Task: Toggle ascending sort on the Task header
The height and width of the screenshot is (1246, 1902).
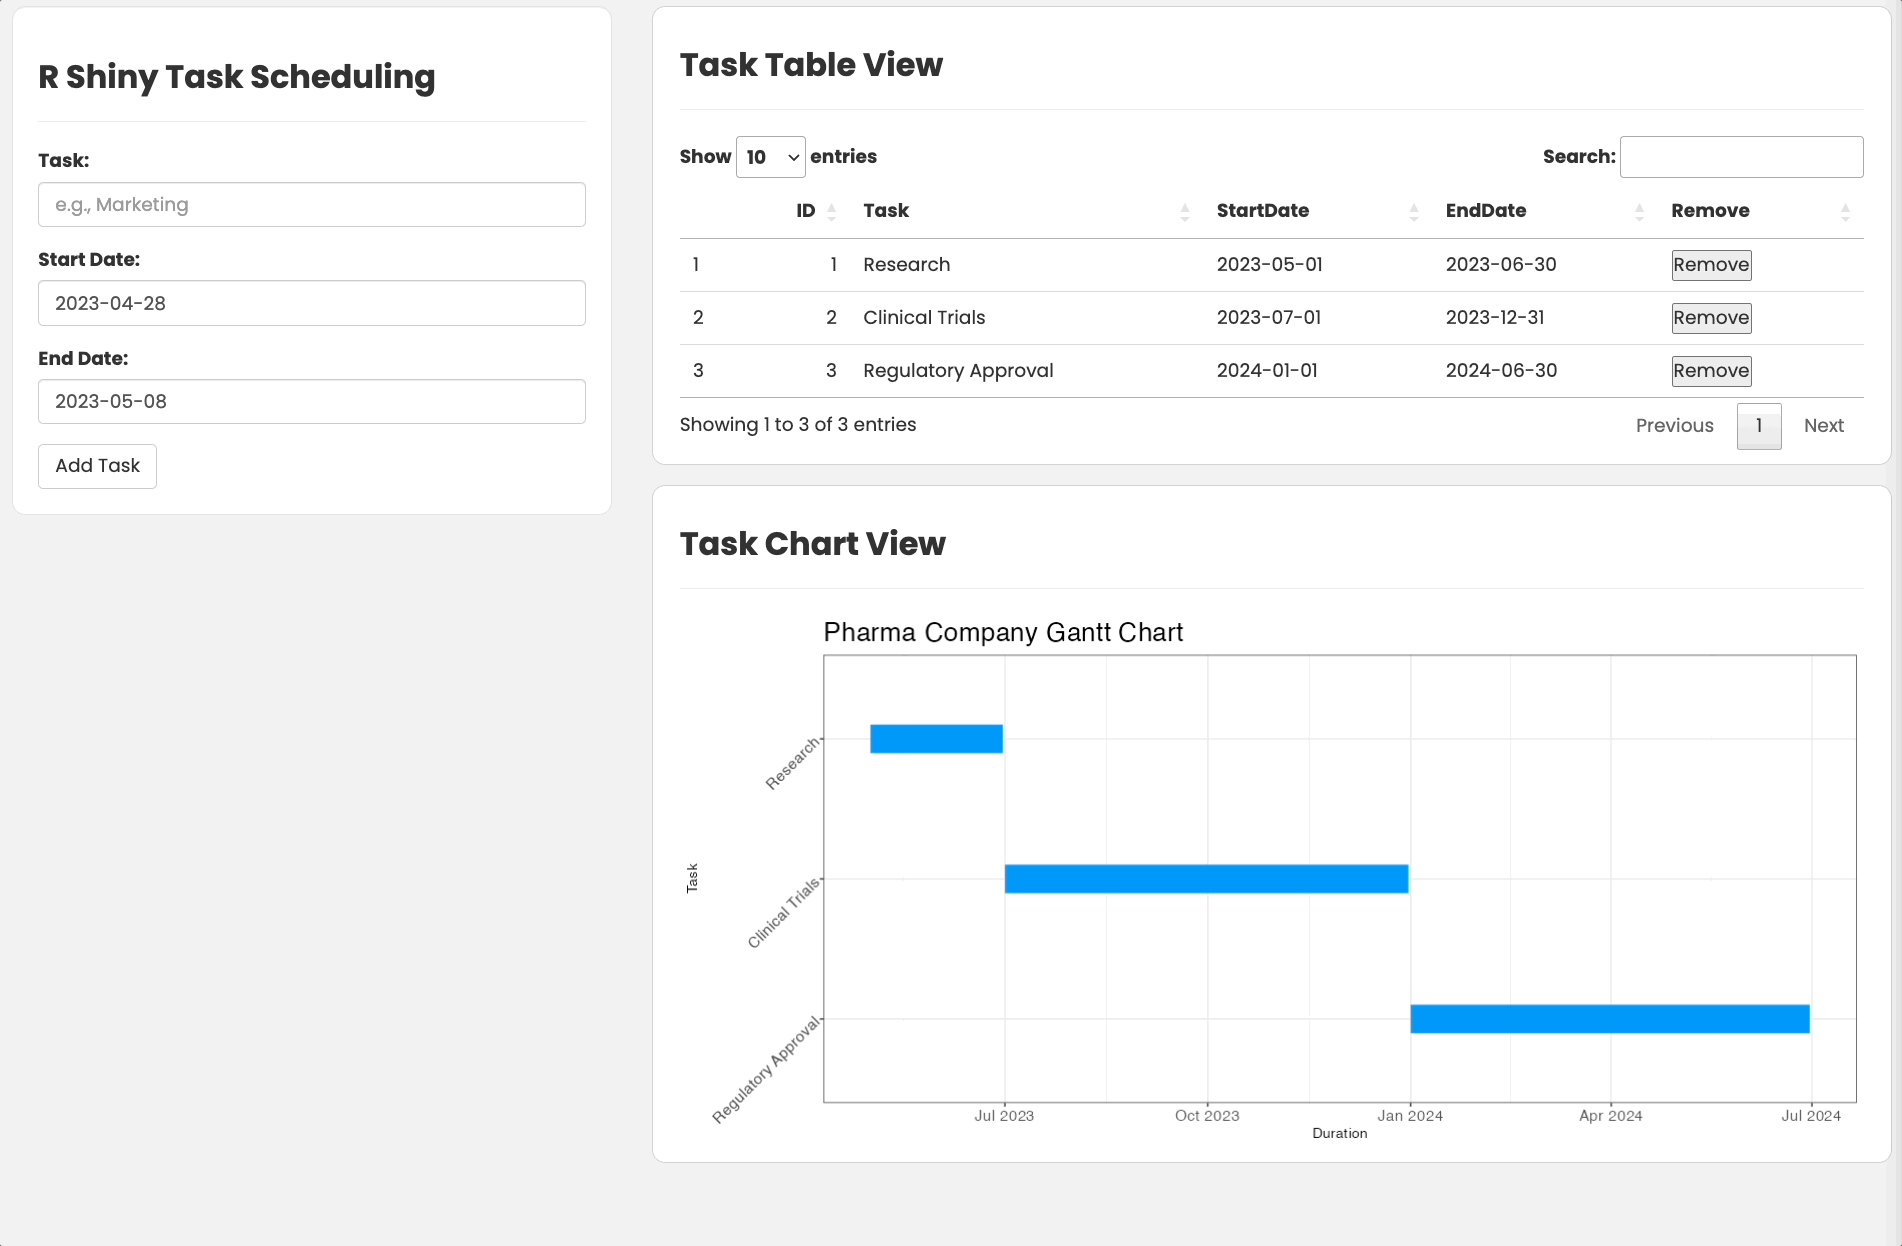Action: [x=1186, y=211]
